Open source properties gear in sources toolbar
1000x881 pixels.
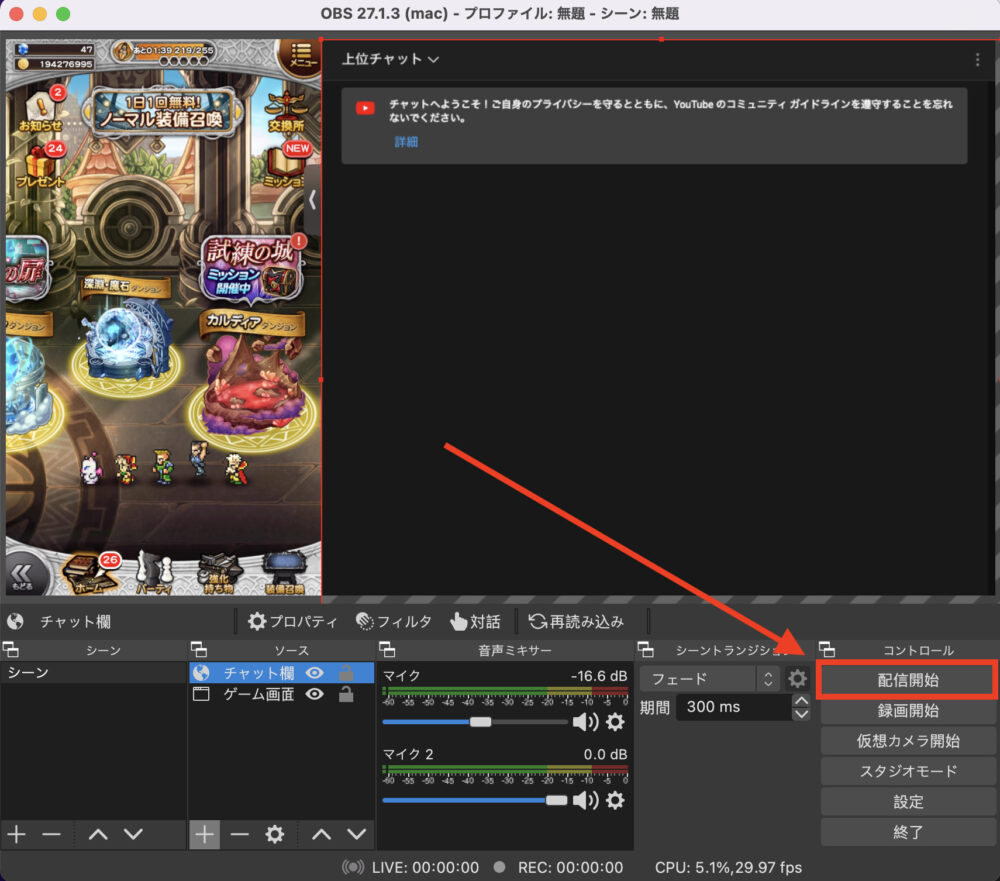coord(274,834)
